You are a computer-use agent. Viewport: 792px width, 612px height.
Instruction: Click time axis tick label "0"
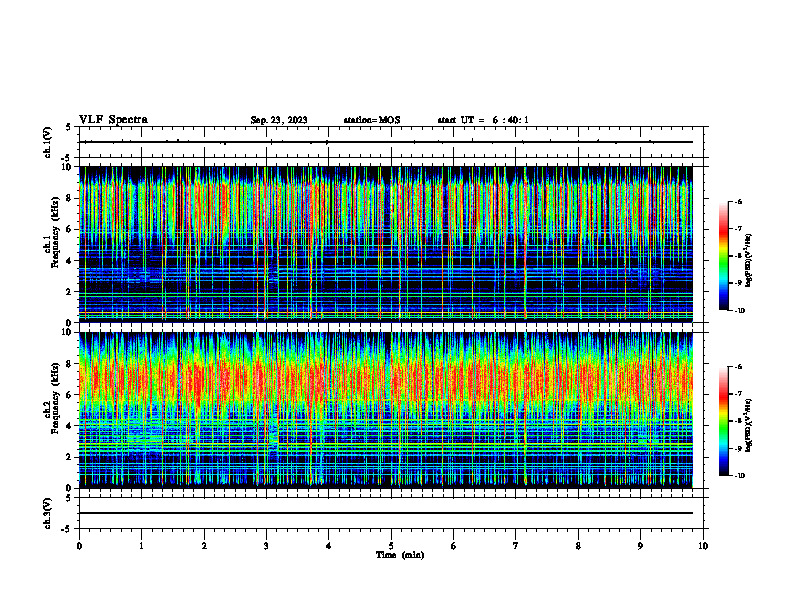click(79, 546)
